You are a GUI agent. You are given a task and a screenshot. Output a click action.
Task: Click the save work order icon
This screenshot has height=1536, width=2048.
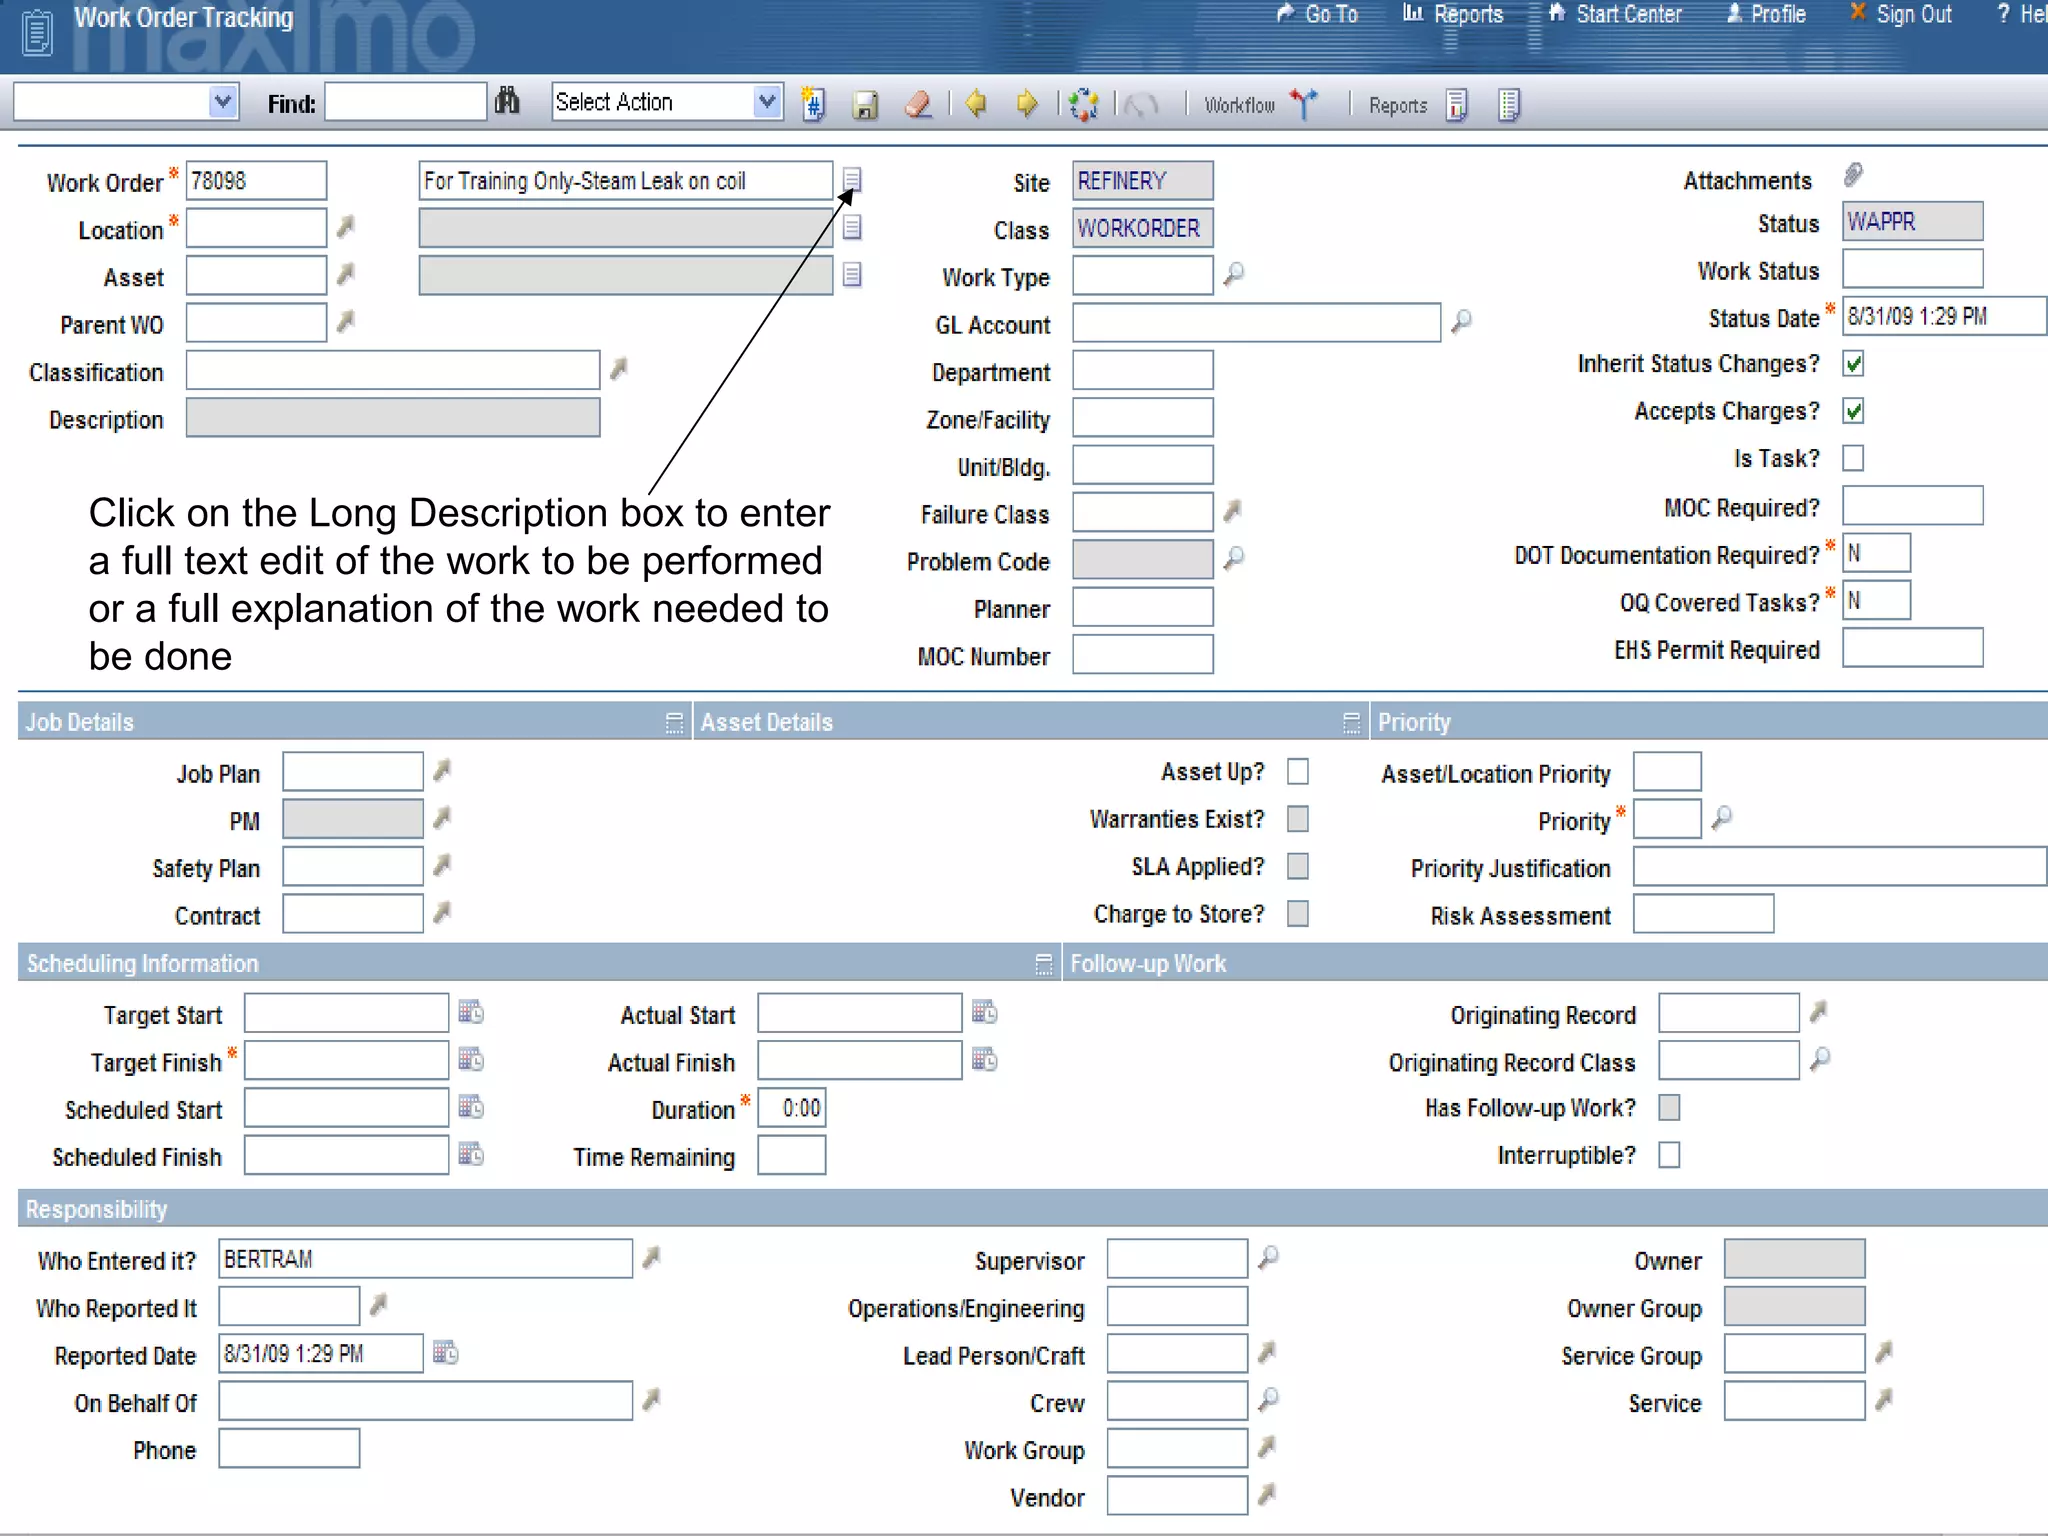(865, 104)
